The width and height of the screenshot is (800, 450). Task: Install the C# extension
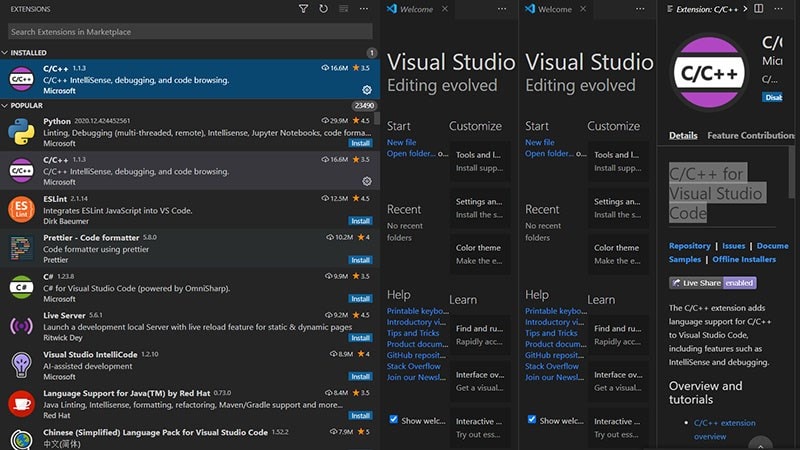[x=360, y=299]
